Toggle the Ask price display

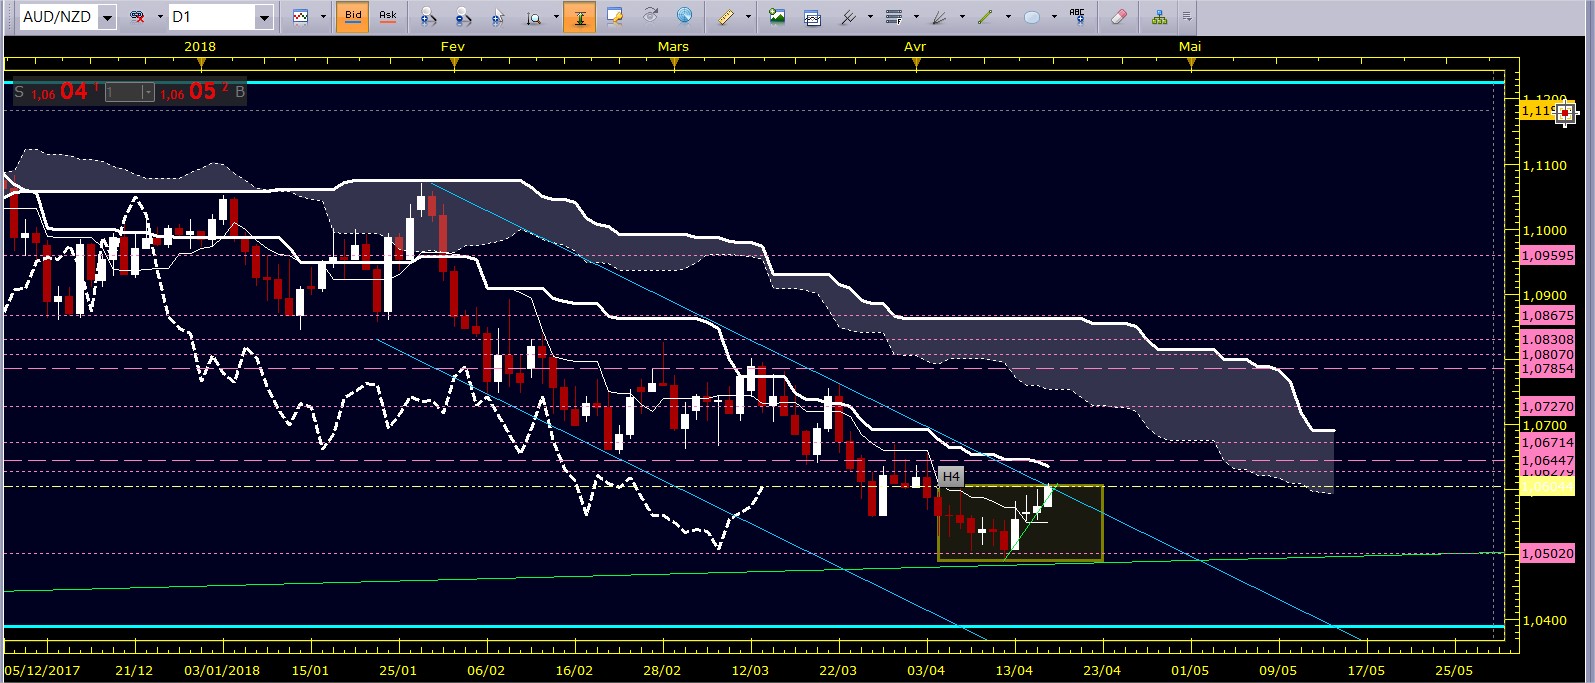coord(388,17)
